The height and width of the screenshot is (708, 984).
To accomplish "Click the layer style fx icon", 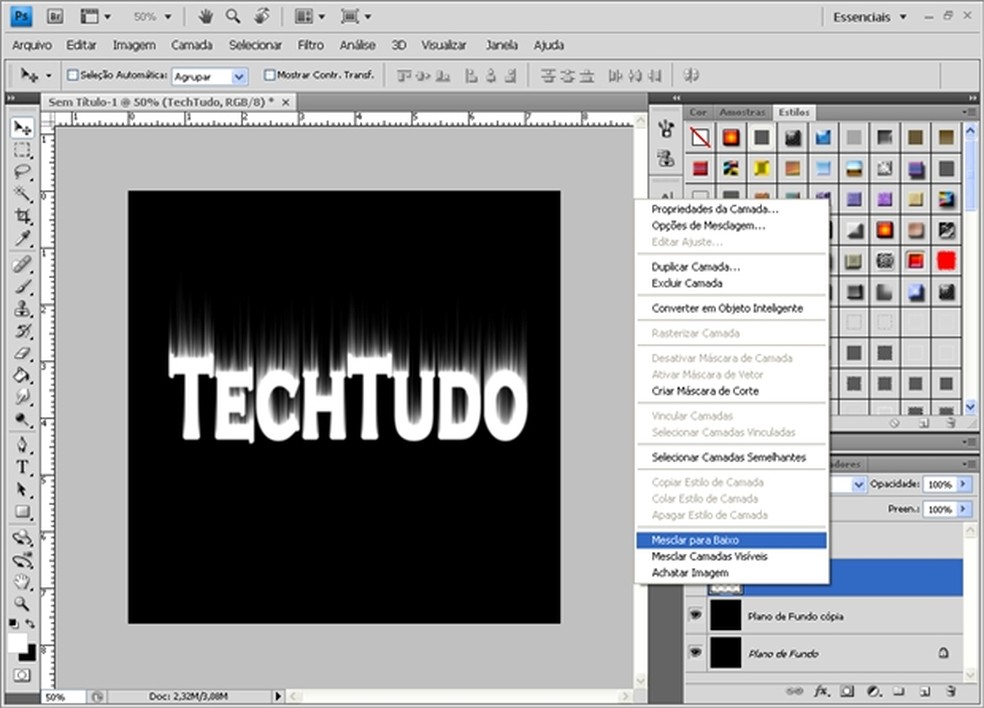I will pos(822,690).
